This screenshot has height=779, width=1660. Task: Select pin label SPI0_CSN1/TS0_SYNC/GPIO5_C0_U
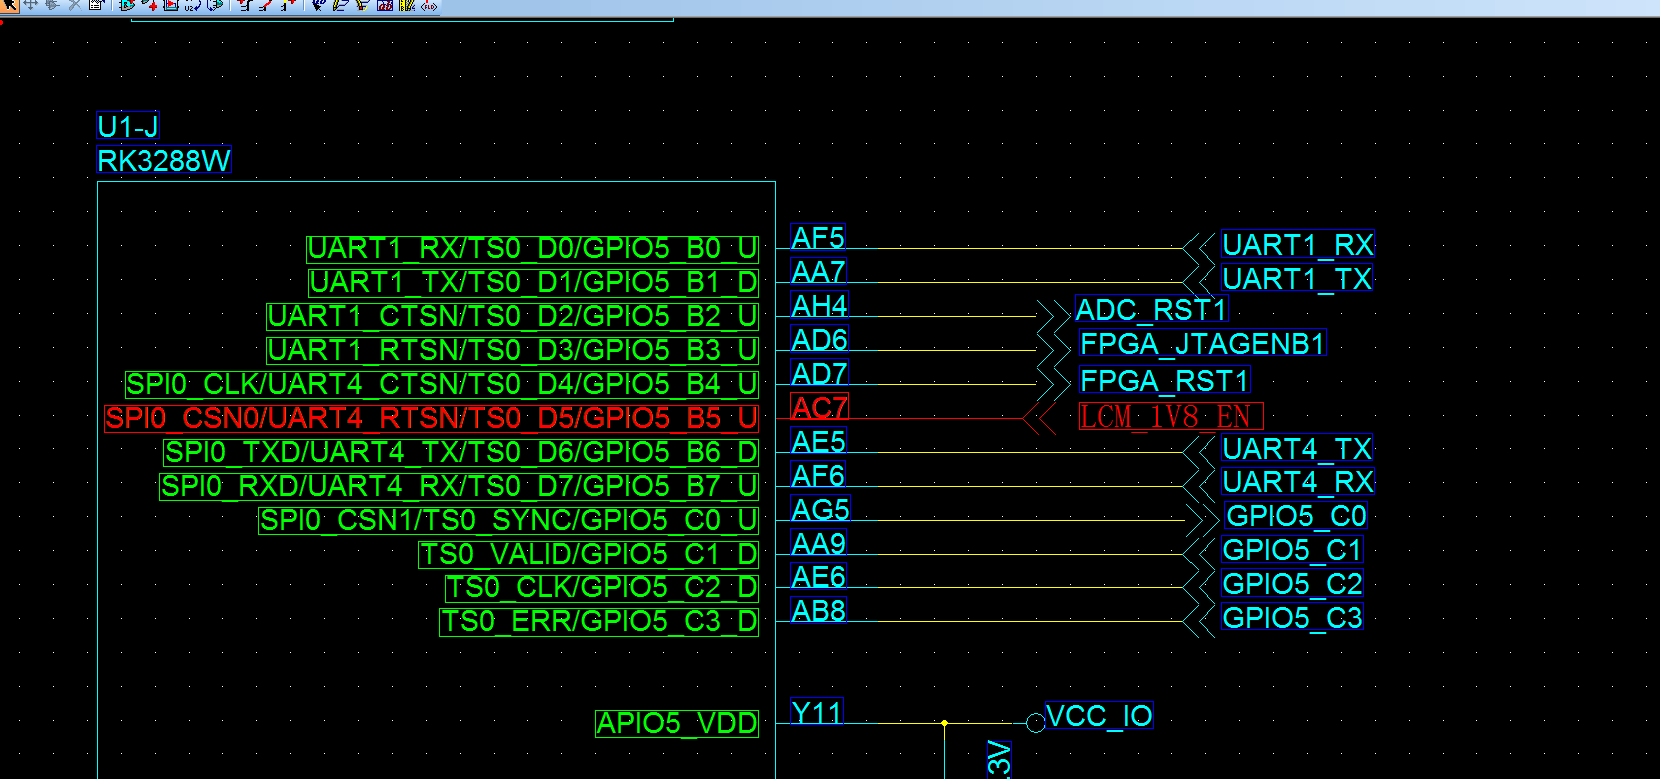pyautogui.click(x=508, y=521)
